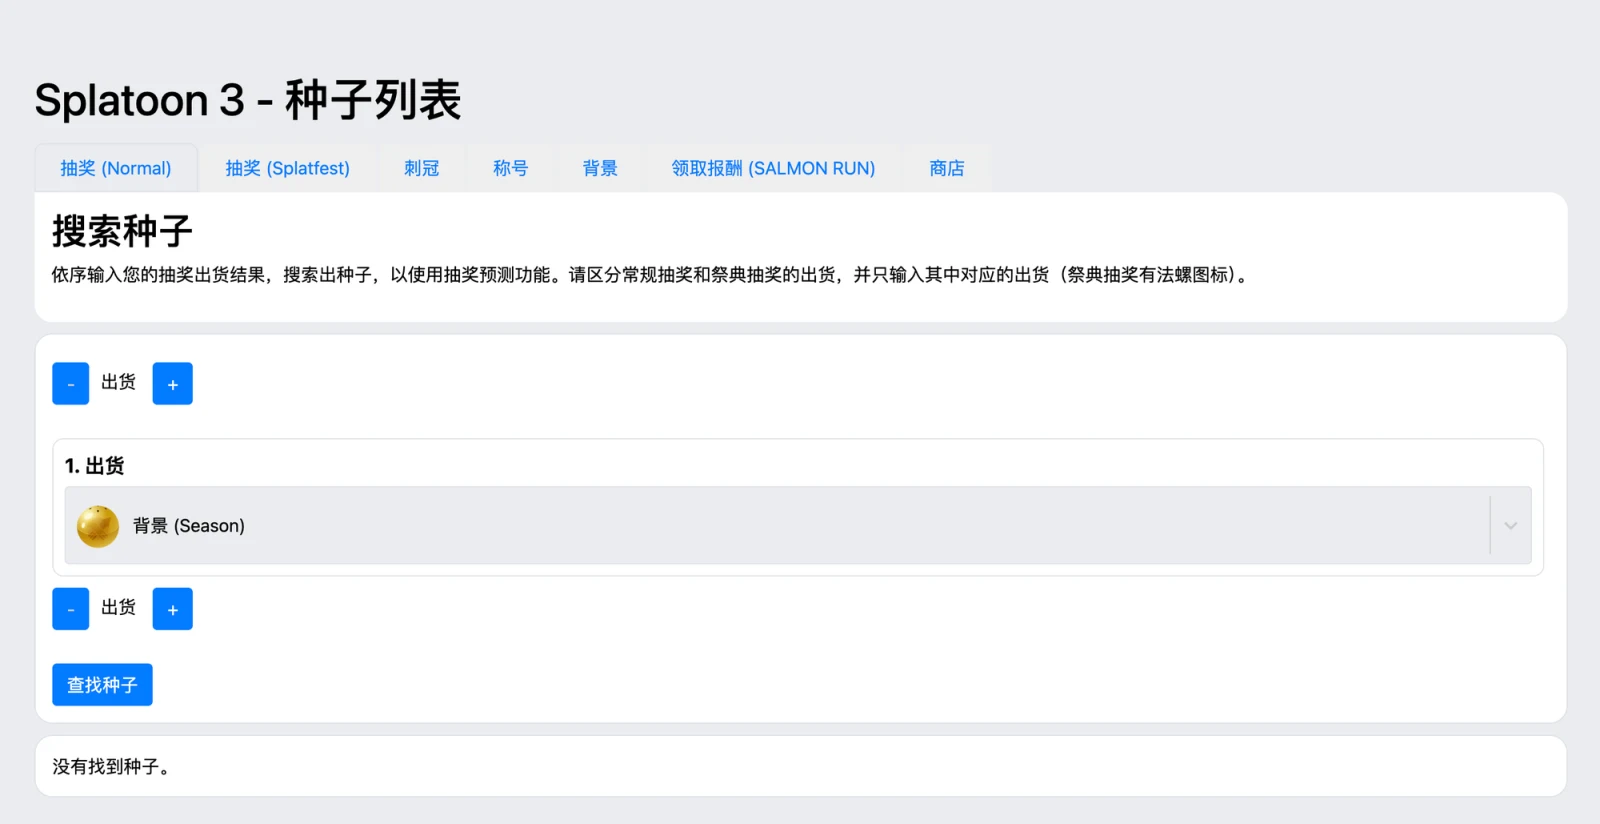Click the 搜索种子 heading
Viewport: 1600px width, 824px height.
(122, 231)
